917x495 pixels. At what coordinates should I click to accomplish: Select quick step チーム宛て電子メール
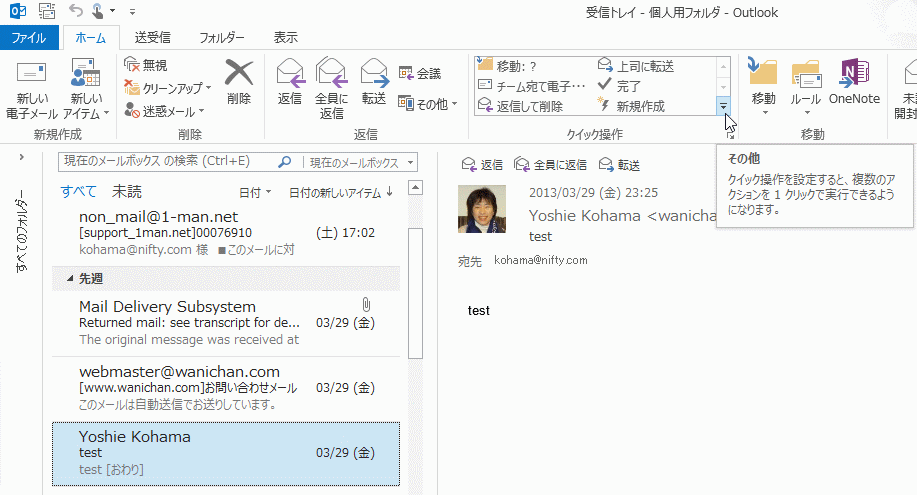coord(532,86)
